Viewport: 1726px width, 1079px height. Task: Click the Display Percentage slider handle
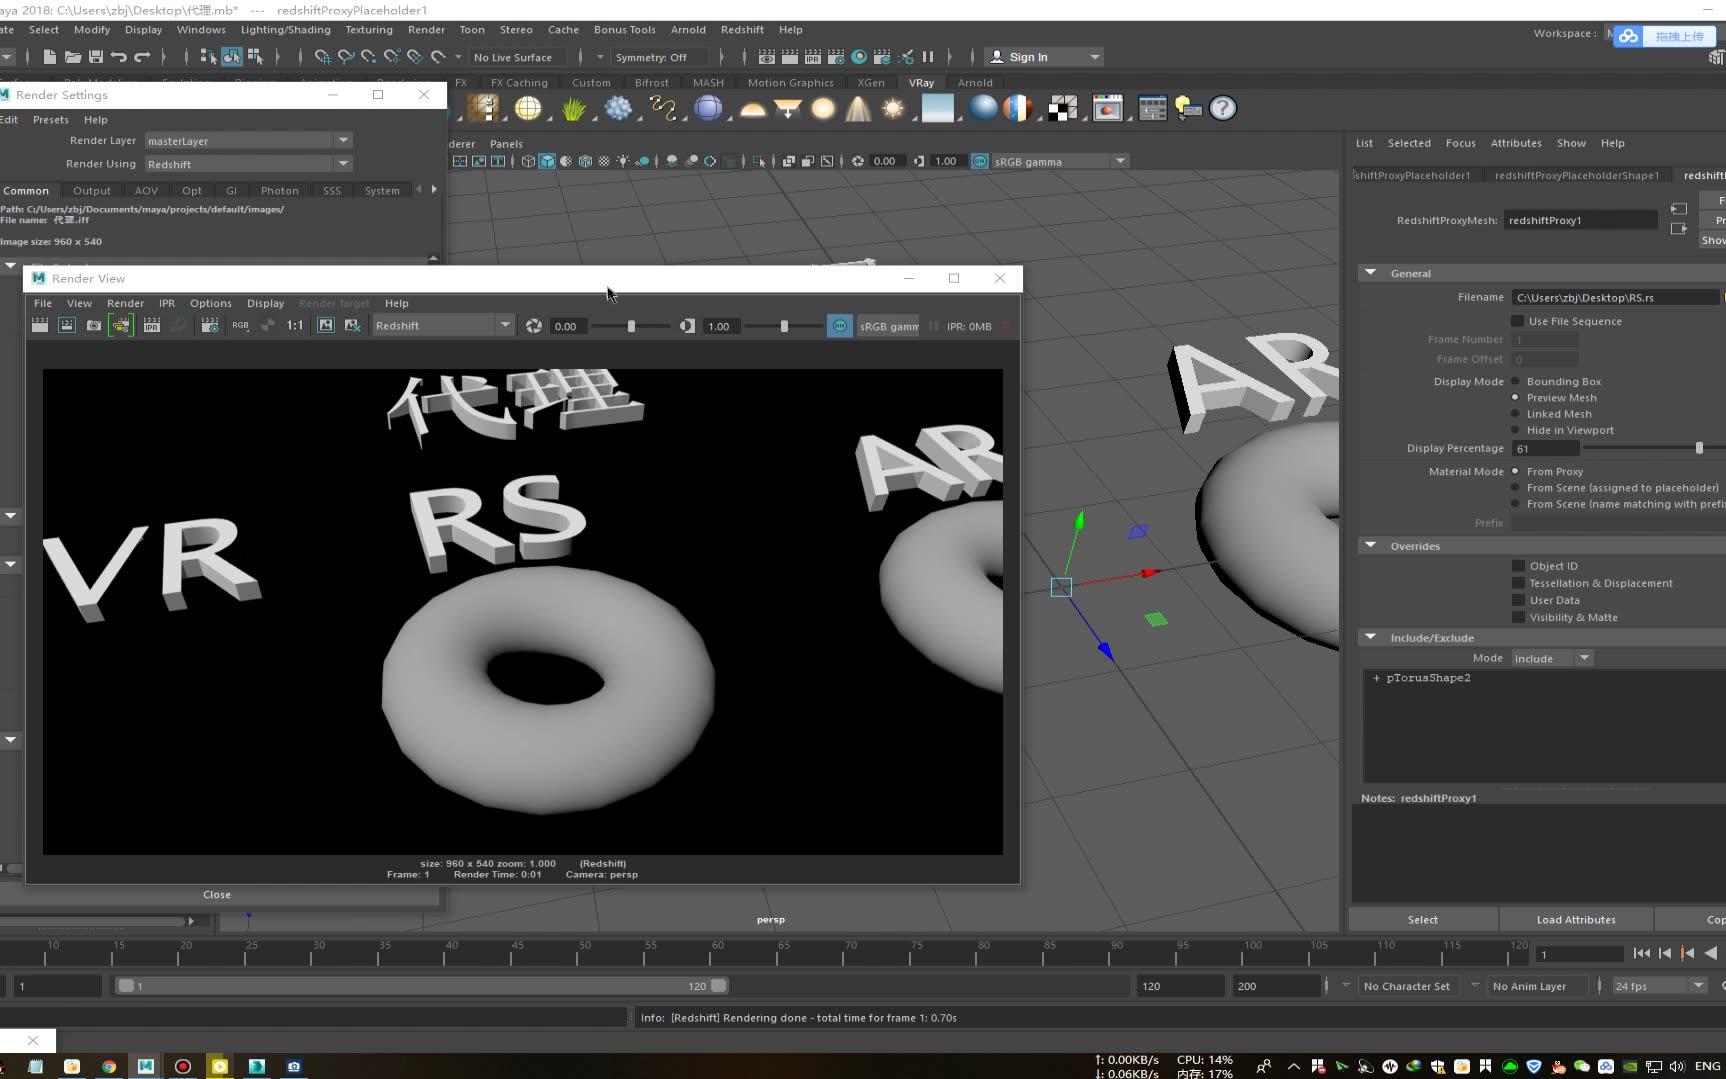point(1699,448)
